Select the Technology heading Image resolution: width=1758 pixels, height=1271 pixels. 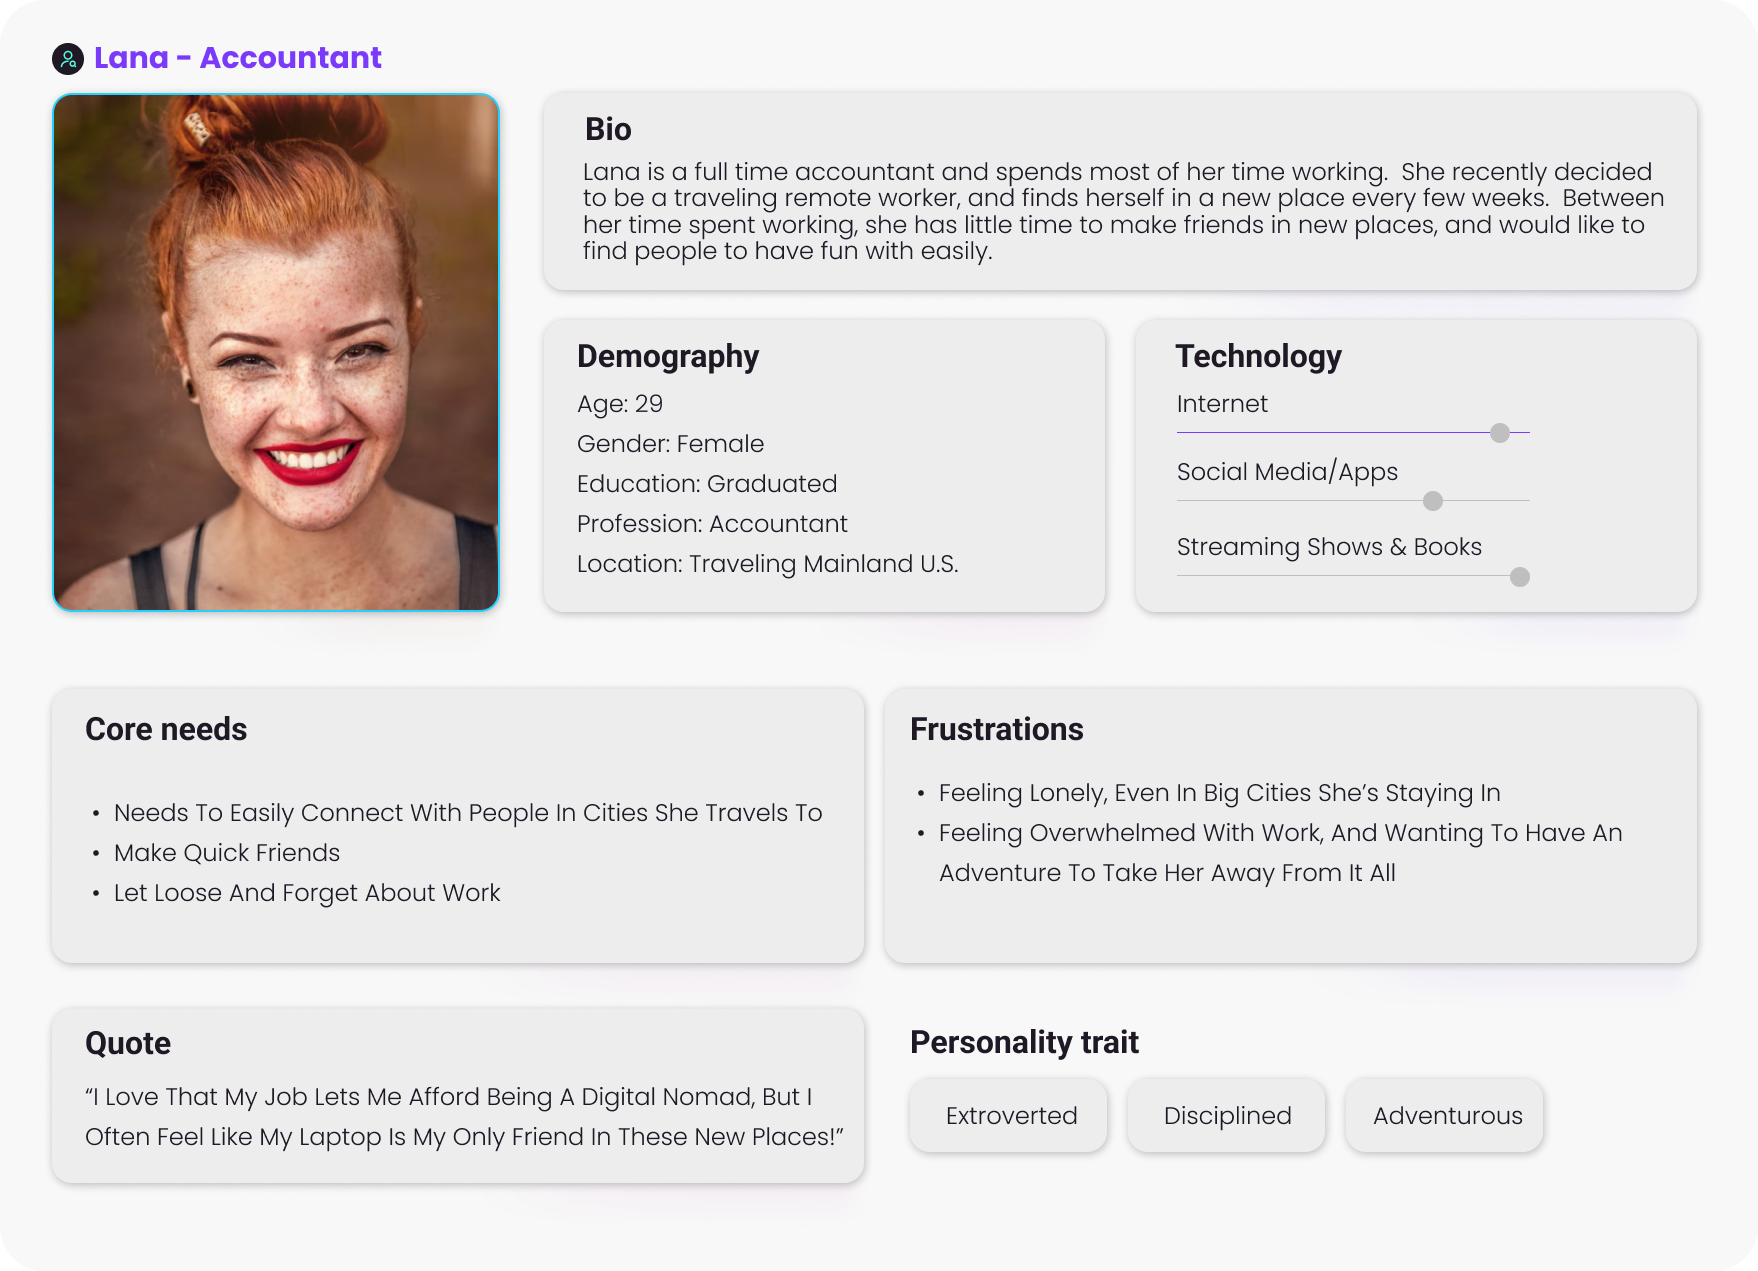1258,356
